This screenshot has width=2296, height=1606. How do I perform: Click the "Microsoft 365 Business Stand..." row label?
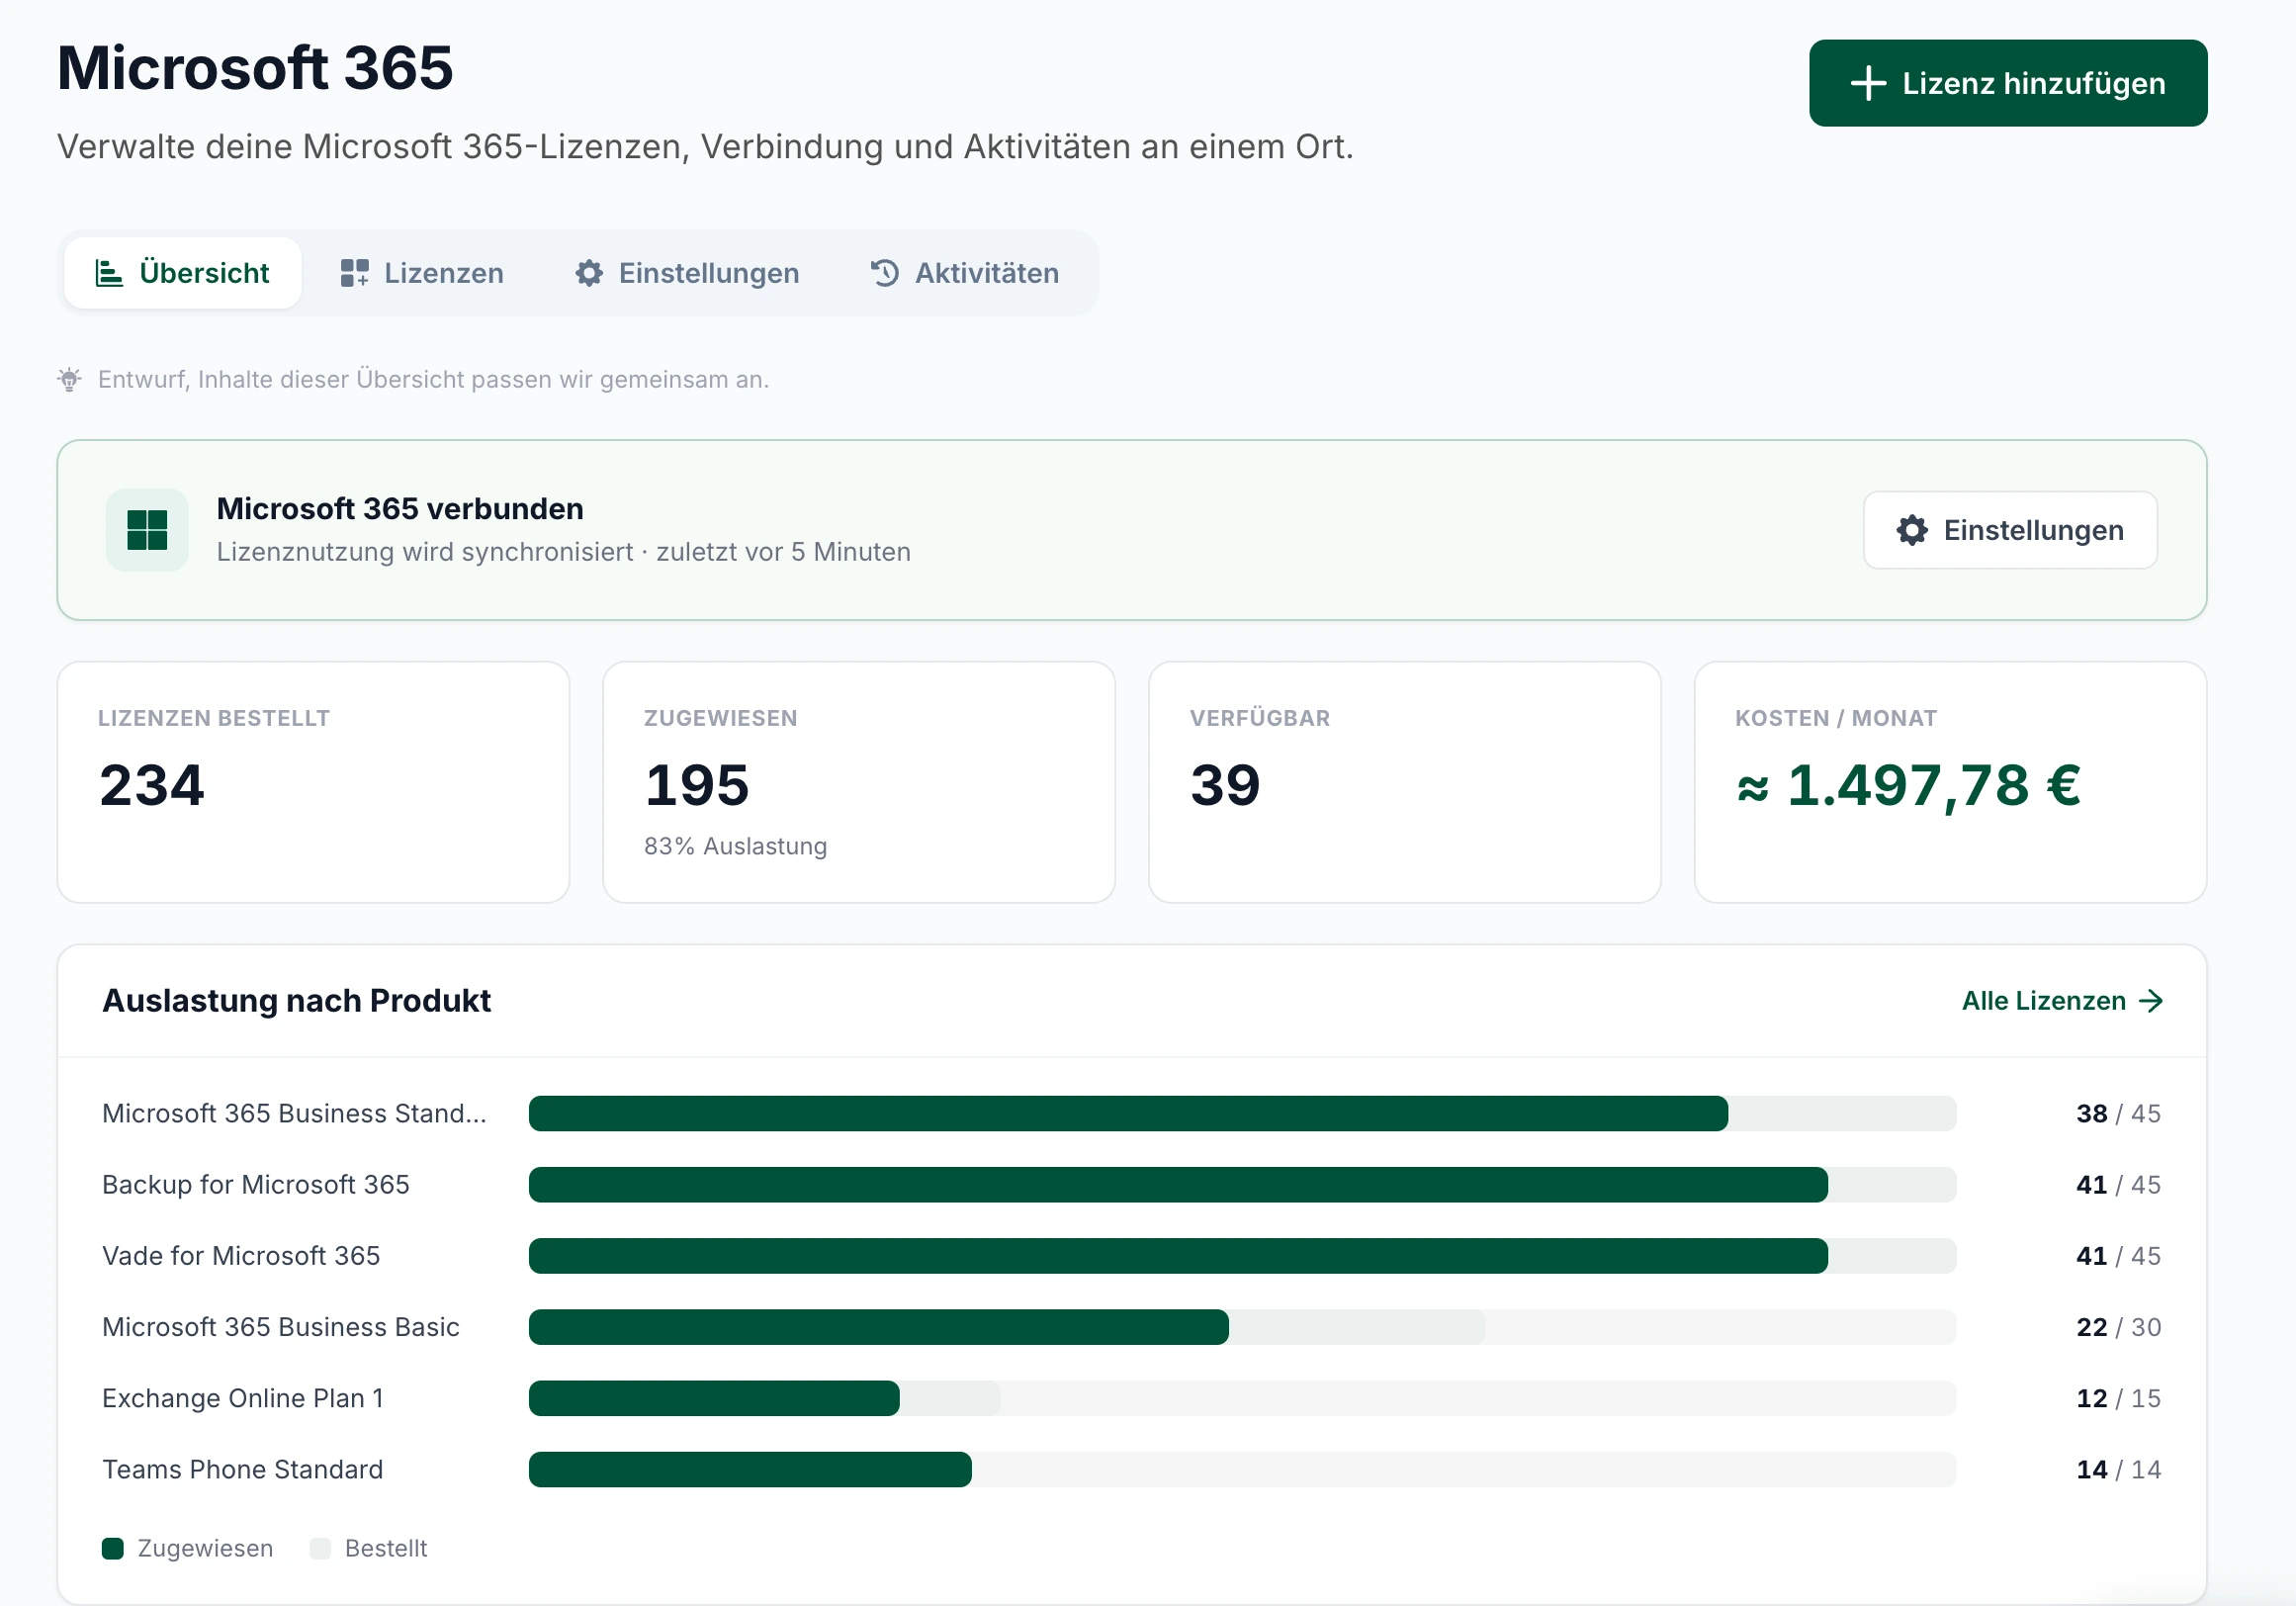coord(294,1114)
